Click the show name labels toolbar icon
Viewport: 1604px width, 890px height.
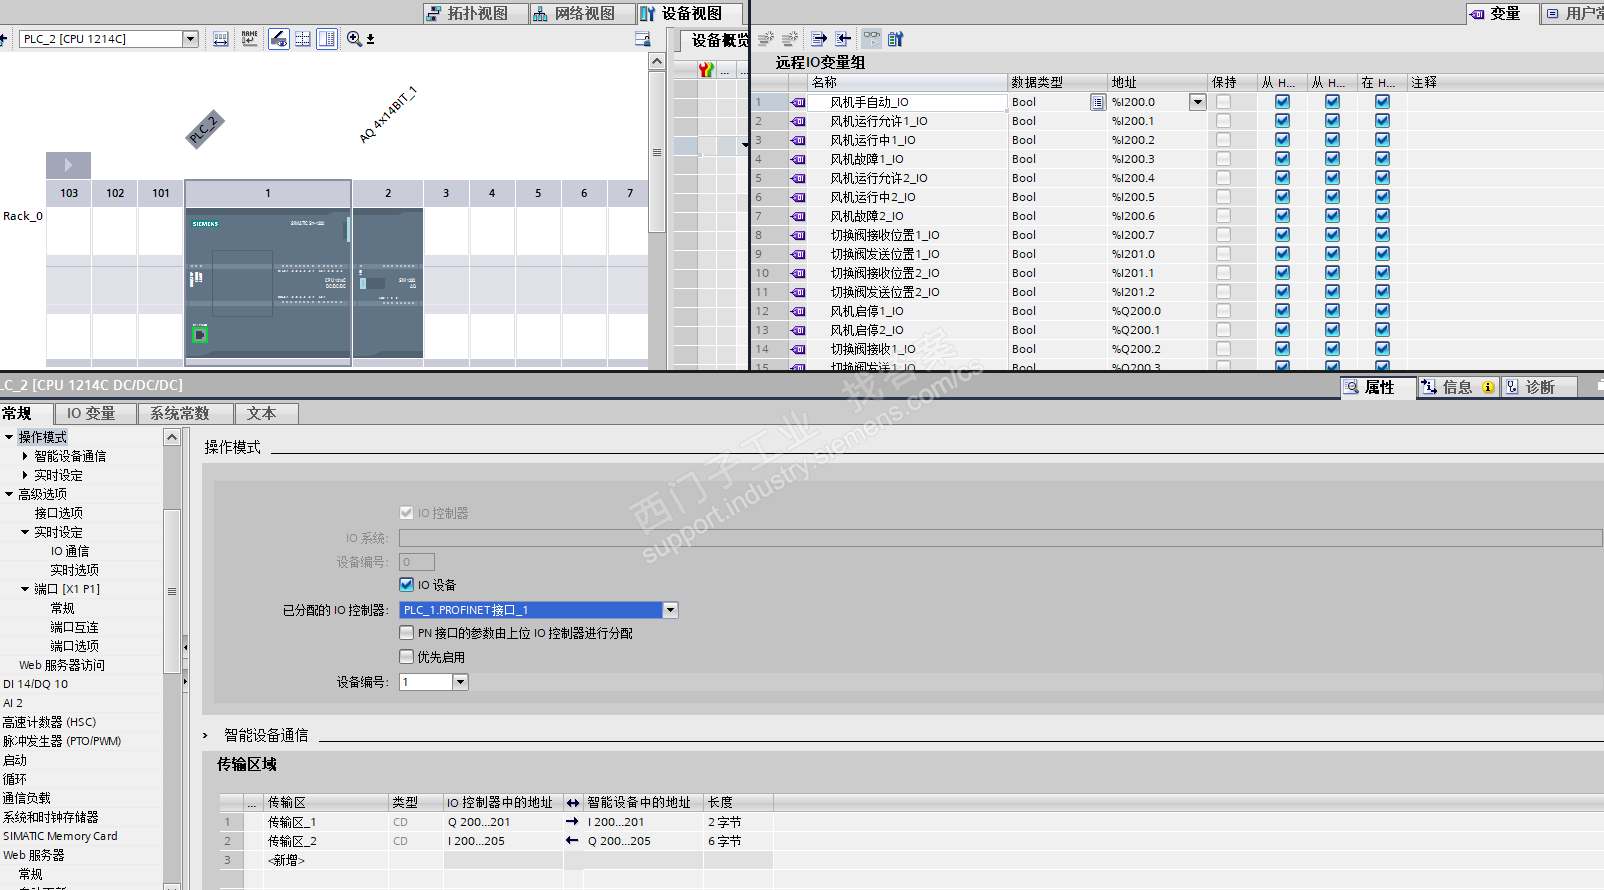click(x=250, y=39)
